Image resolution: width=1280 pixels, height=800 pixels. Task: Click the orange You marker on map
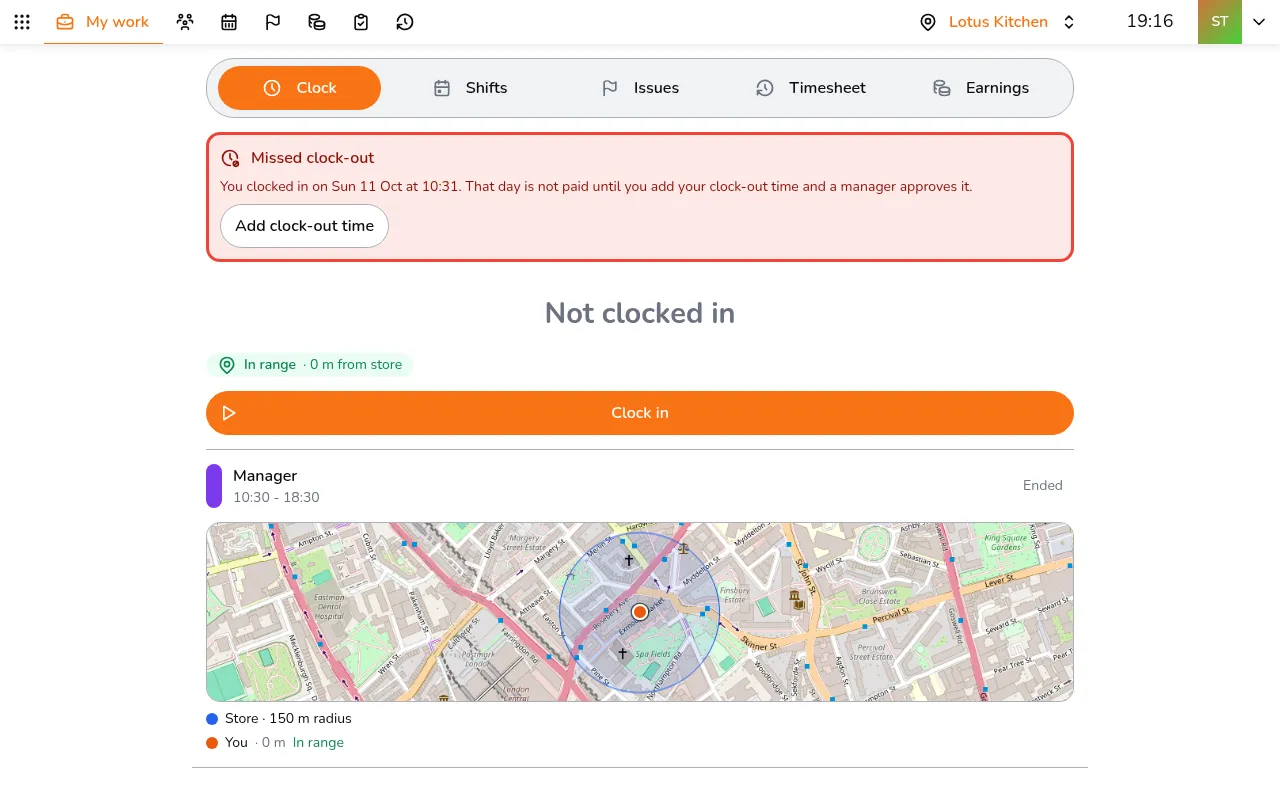pos(640,612)
